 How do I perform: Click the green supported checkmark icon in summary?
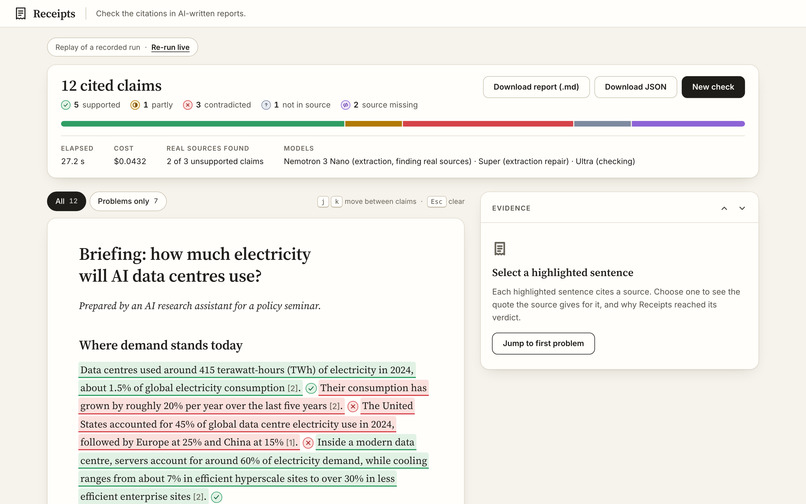coord(66,105)
